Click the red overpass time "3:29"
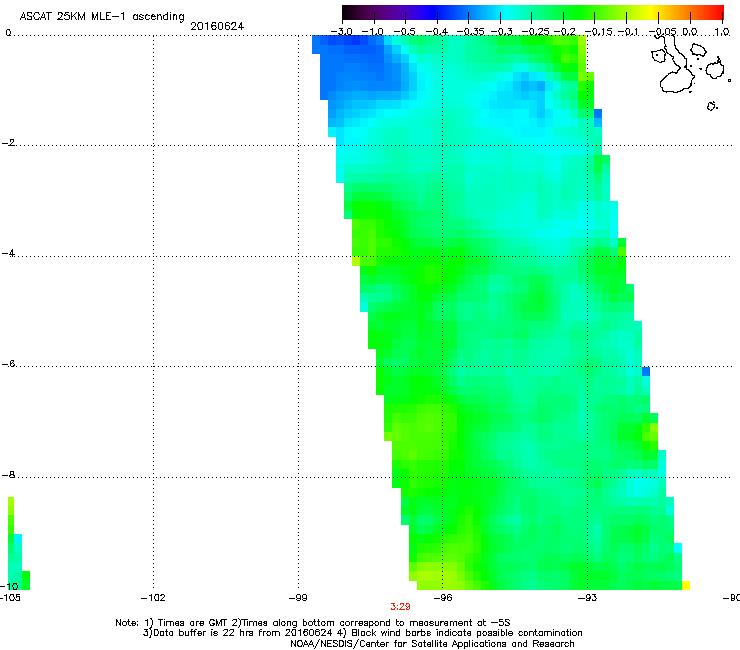 400,607
